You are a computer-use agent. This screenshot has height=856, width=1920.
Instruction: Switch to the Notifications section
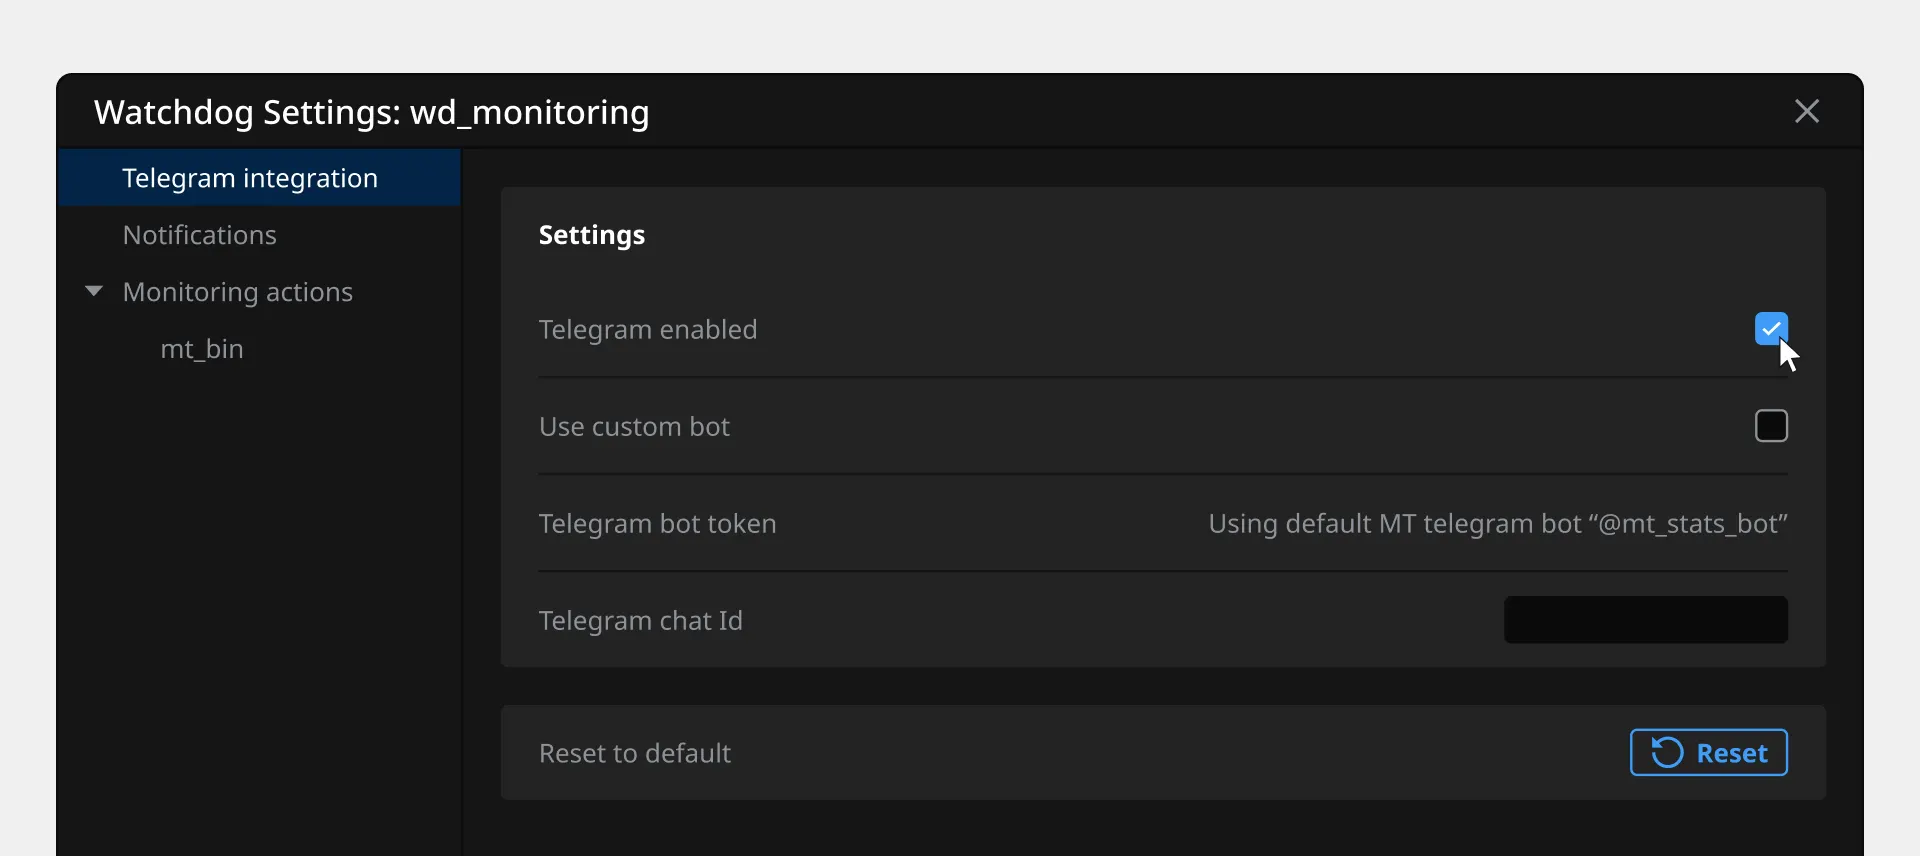[x=200, y=235]
